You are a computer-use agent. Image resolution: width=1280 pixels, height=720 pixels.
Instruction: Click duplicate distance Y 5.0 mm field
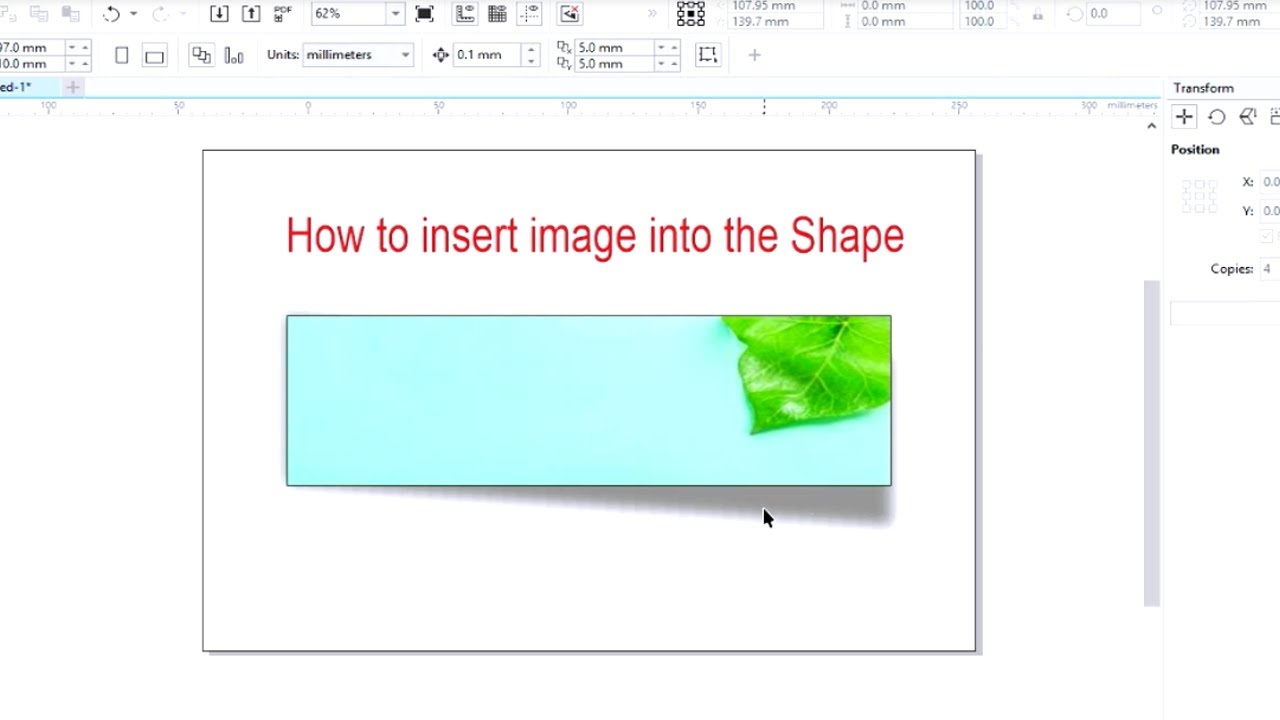[614, 64]
